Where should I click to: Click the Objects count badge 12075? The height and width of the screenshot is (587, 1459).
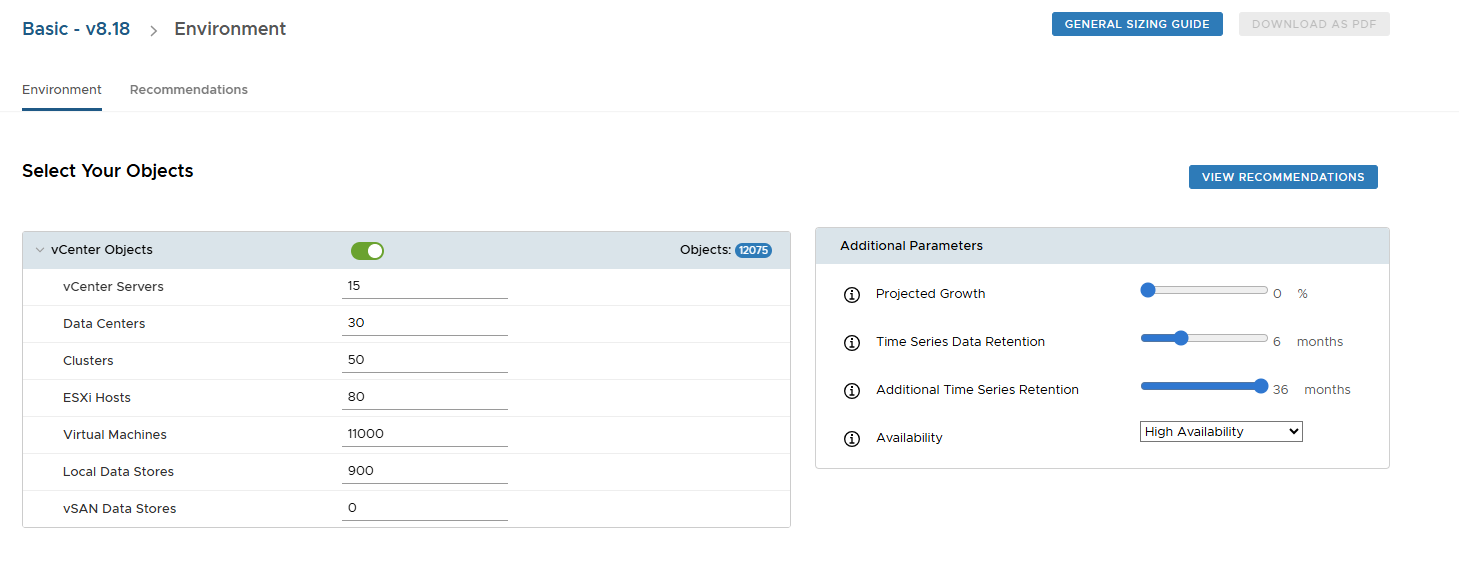[753, 250]
